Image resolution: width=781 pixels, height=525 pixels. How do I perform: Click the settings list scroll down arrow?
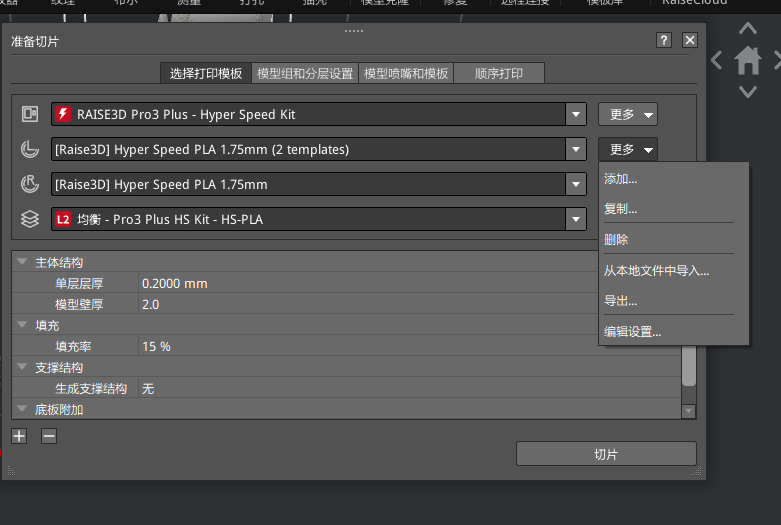689,411
